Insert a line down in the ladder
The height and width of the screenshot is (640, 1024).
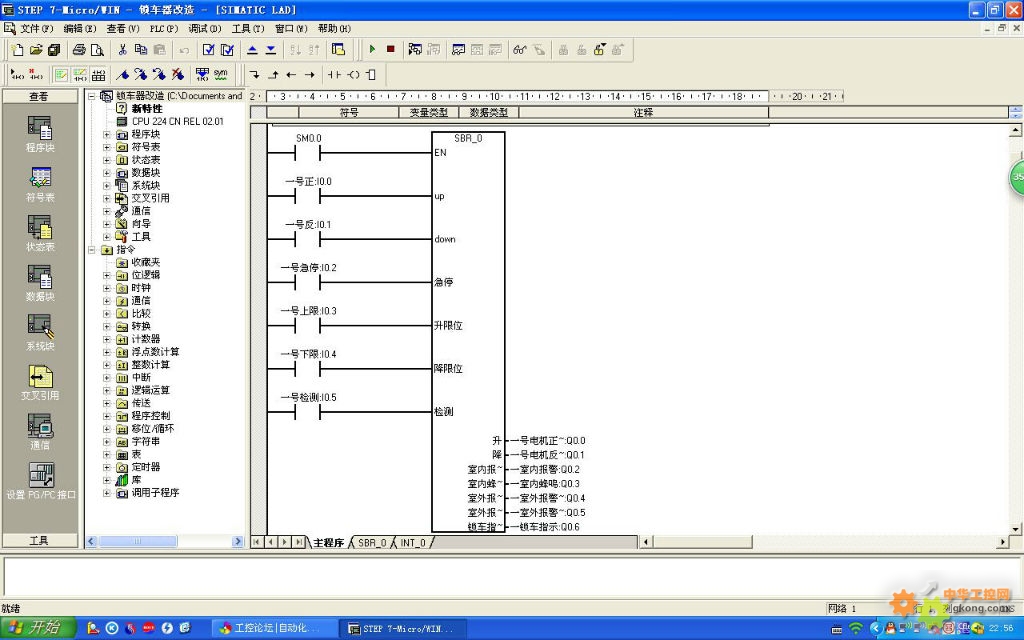255,75
